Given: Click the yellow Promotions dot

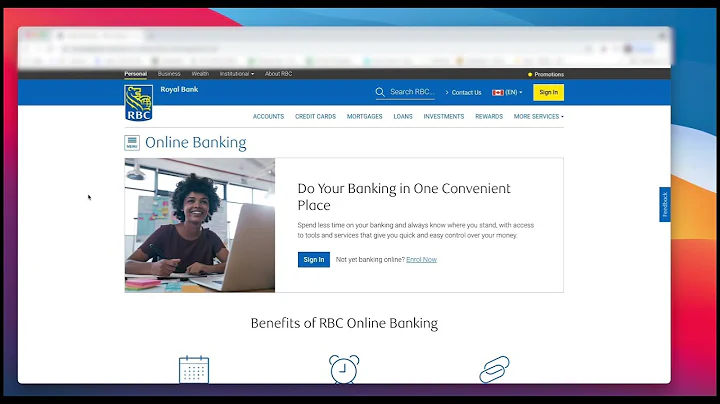Looking at the screenshot, I should 530,74.
